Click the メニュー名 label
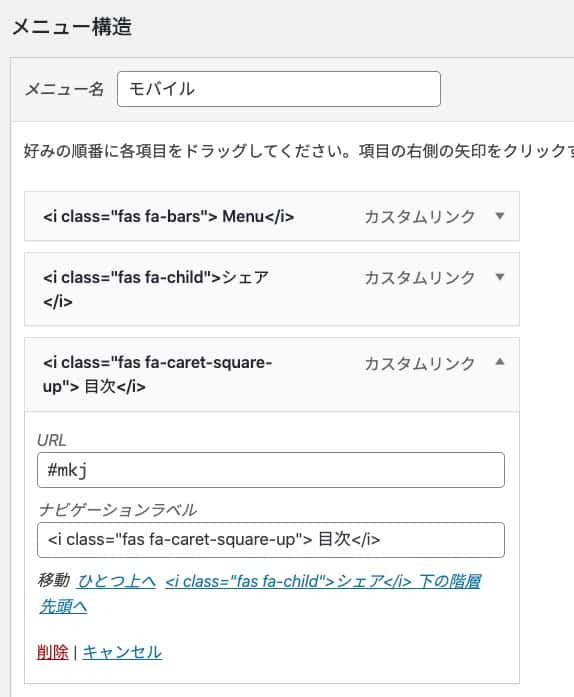 point(64,89)
